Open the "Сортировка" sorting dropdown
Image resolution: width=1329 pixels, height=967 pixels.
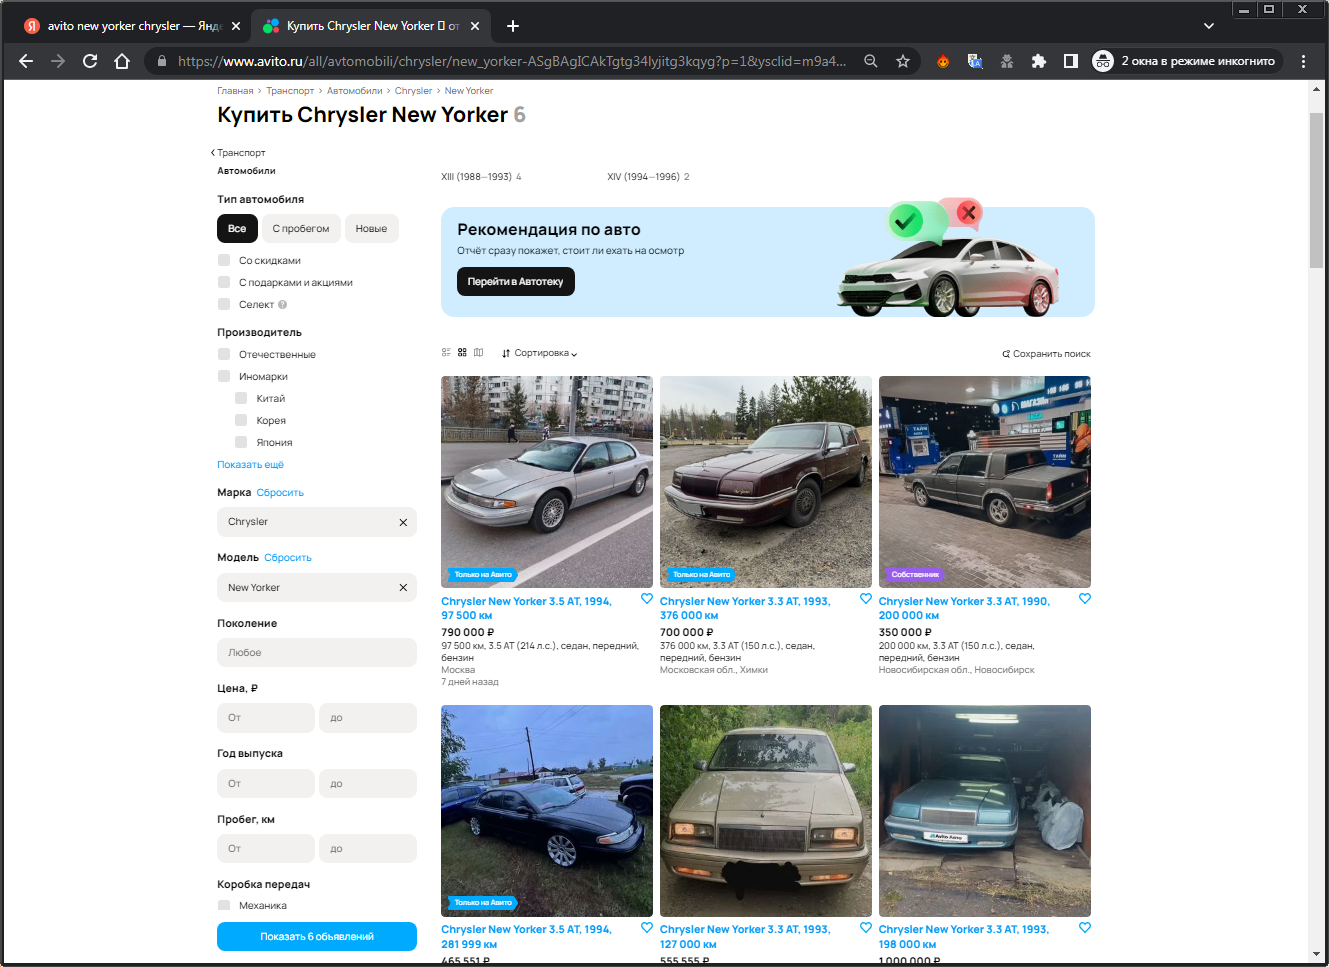[540, 353]
